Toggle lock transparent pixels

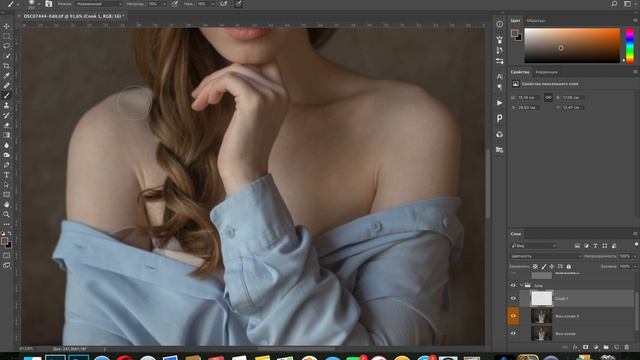pos(535,267)
